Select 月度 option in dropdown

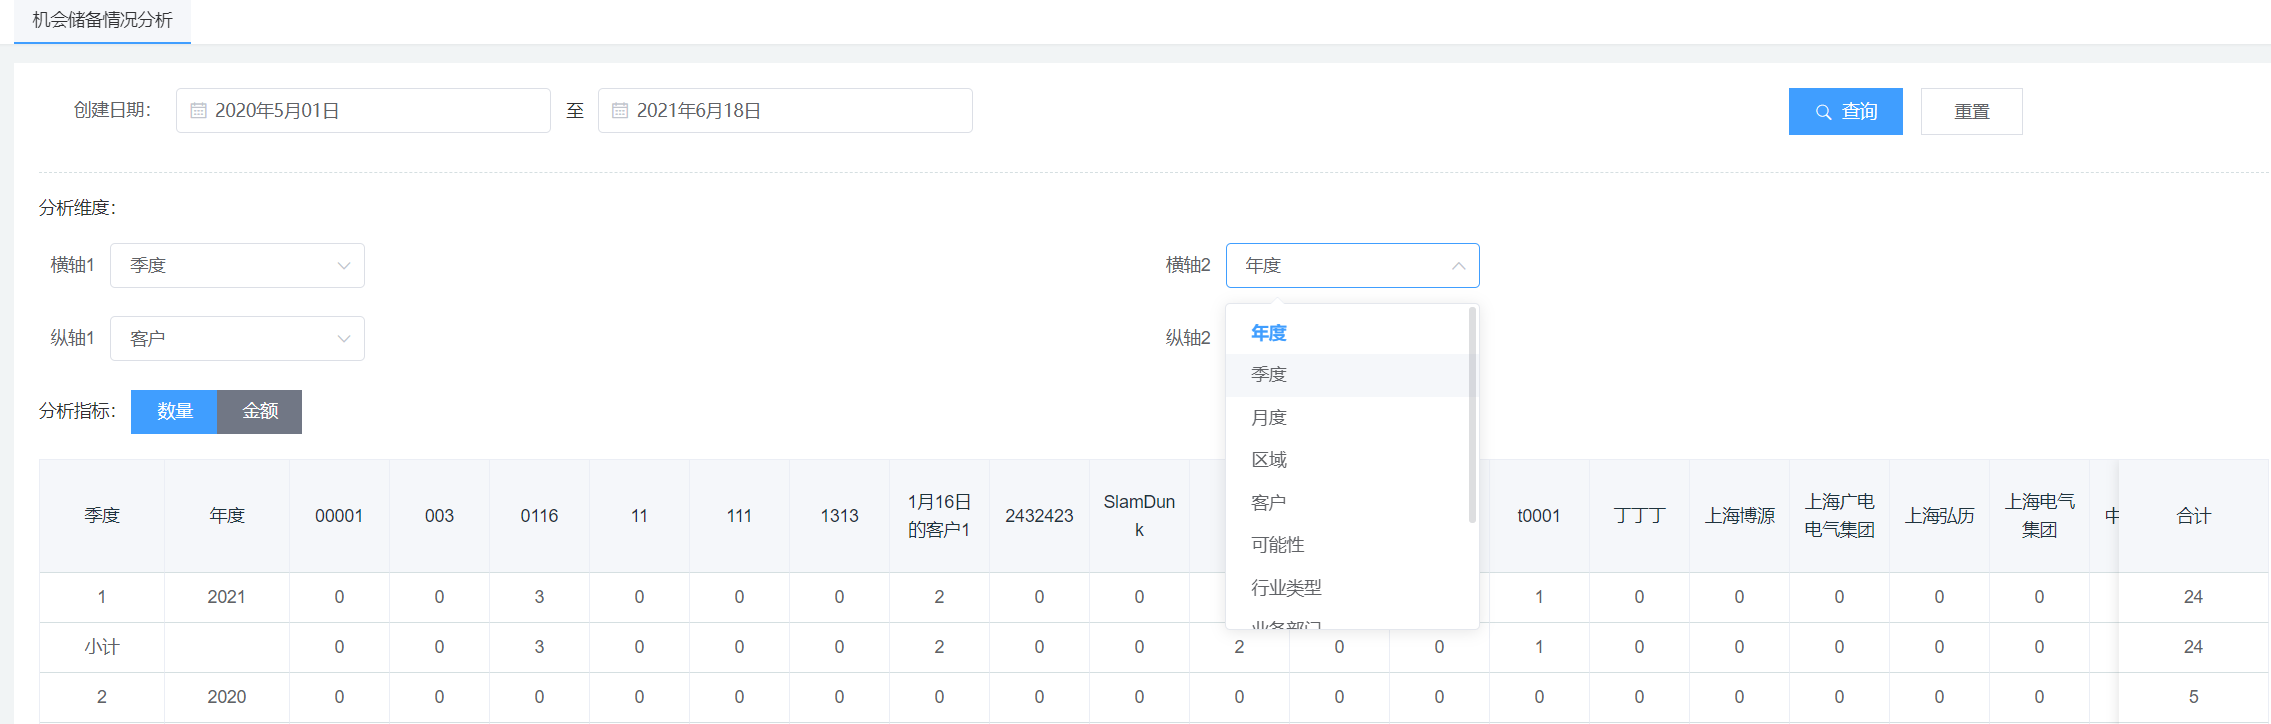pyautogui.click(x=1269, y=418)
